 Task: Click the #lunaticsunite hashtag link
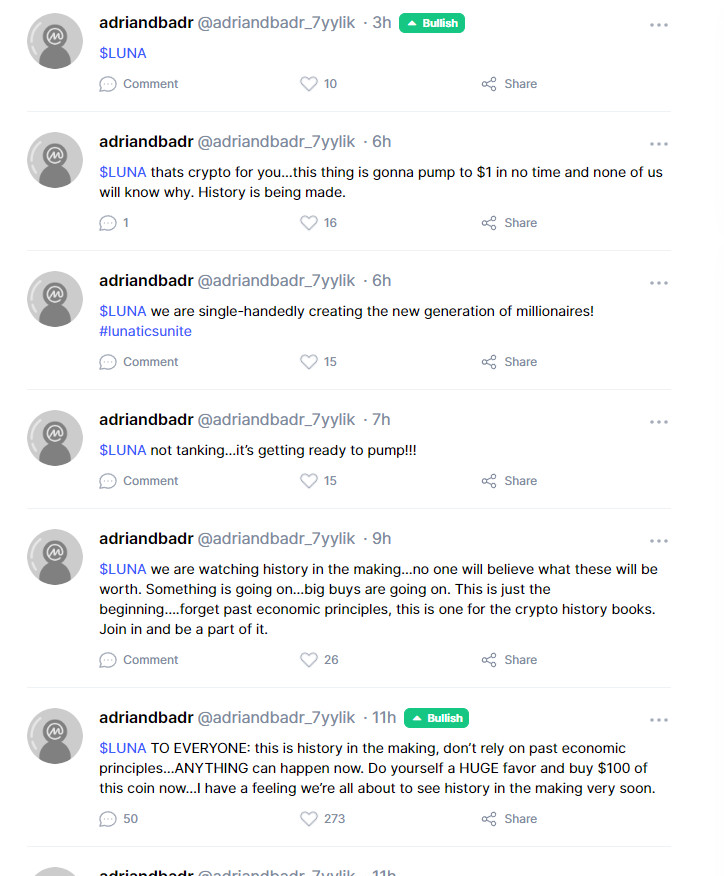point(145,331)
